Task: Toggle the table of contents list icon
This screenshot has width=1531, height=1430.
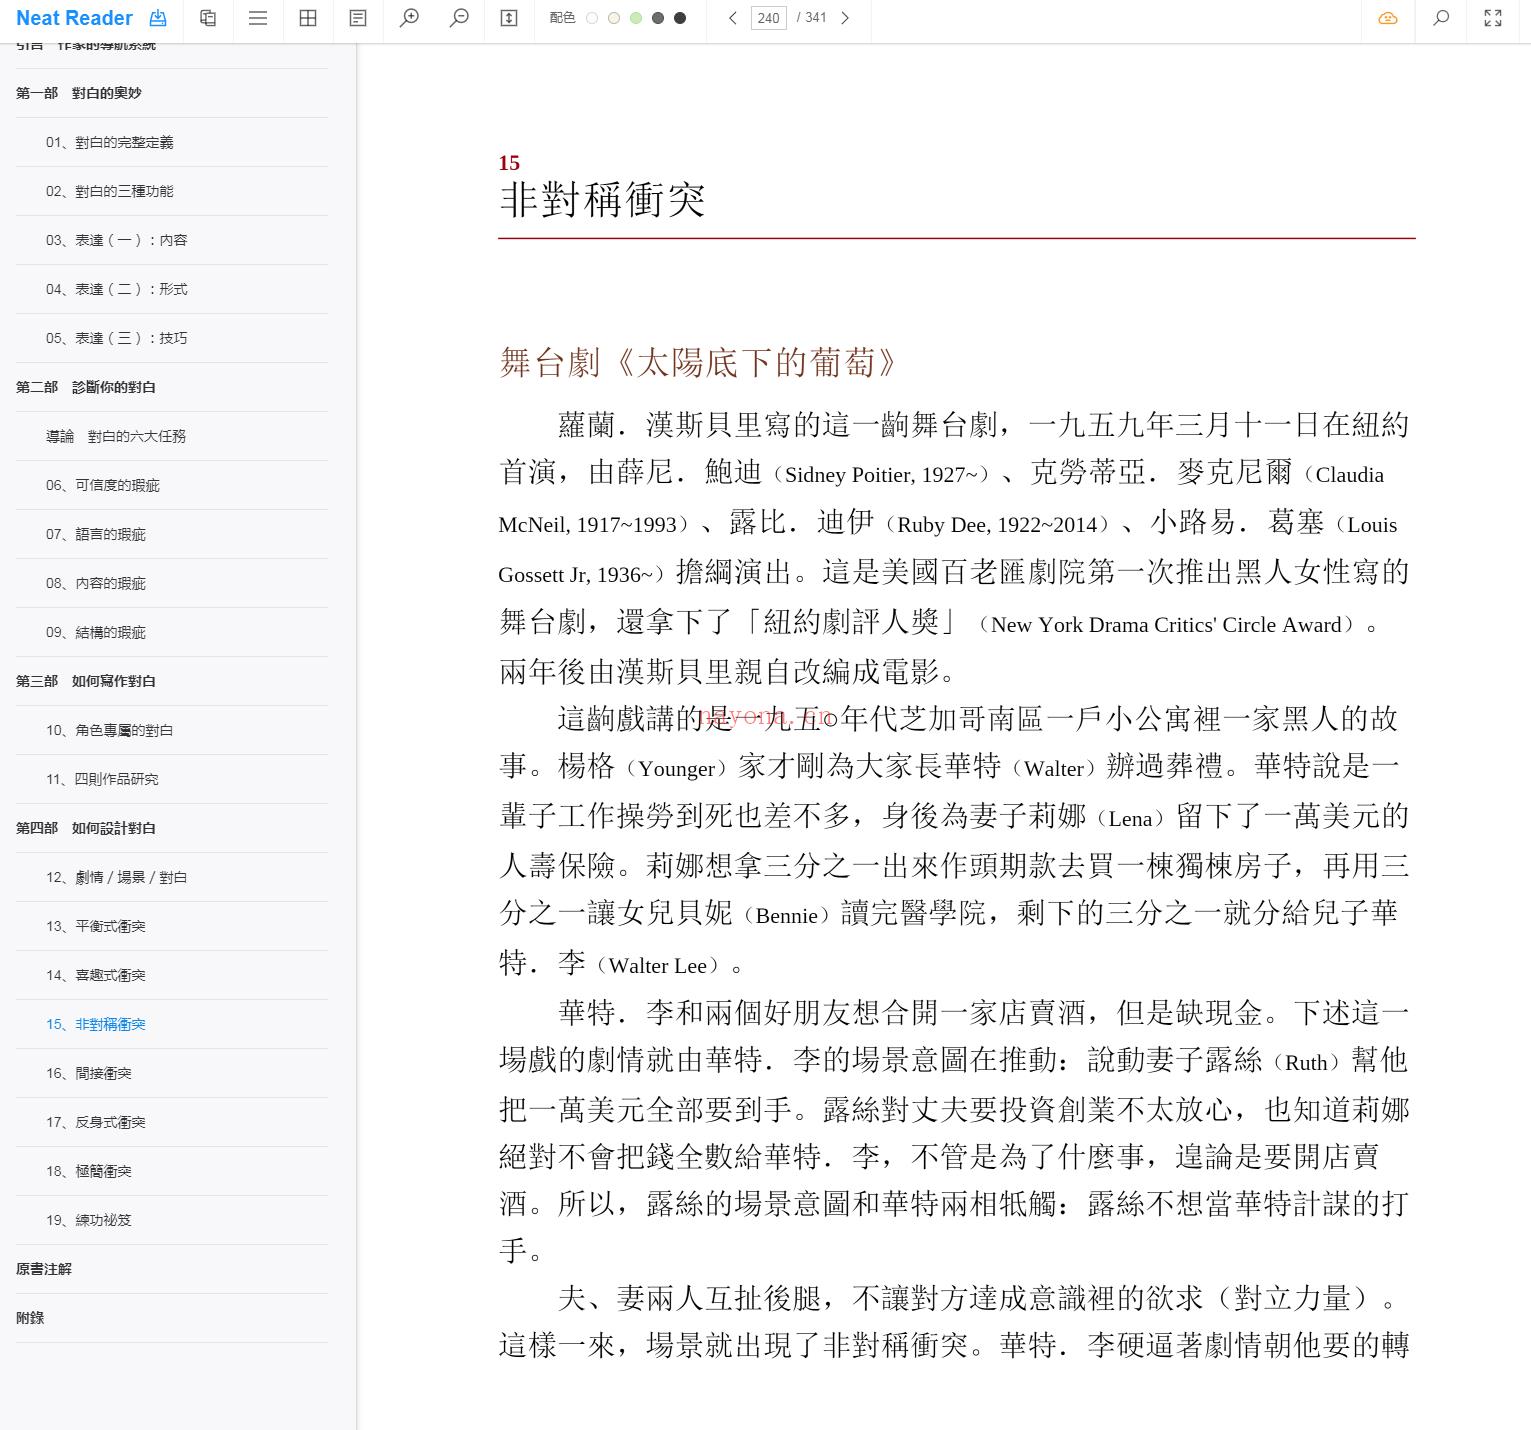Action: [258, 18]
